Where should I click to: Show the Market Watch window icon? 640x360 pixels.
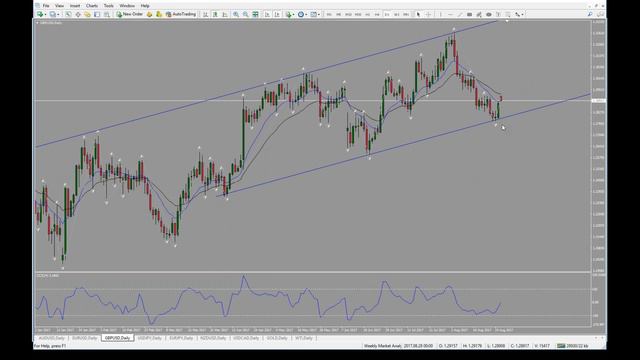pyautogui.click(x=68, y=14)
